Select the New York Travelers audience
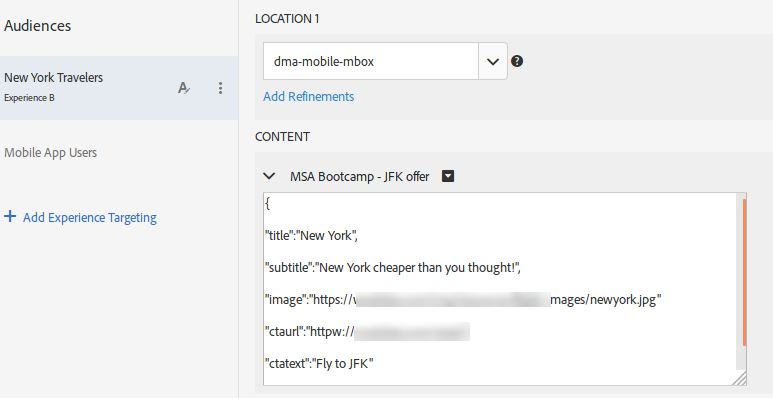The image size is (773, 398). point(119,88)
